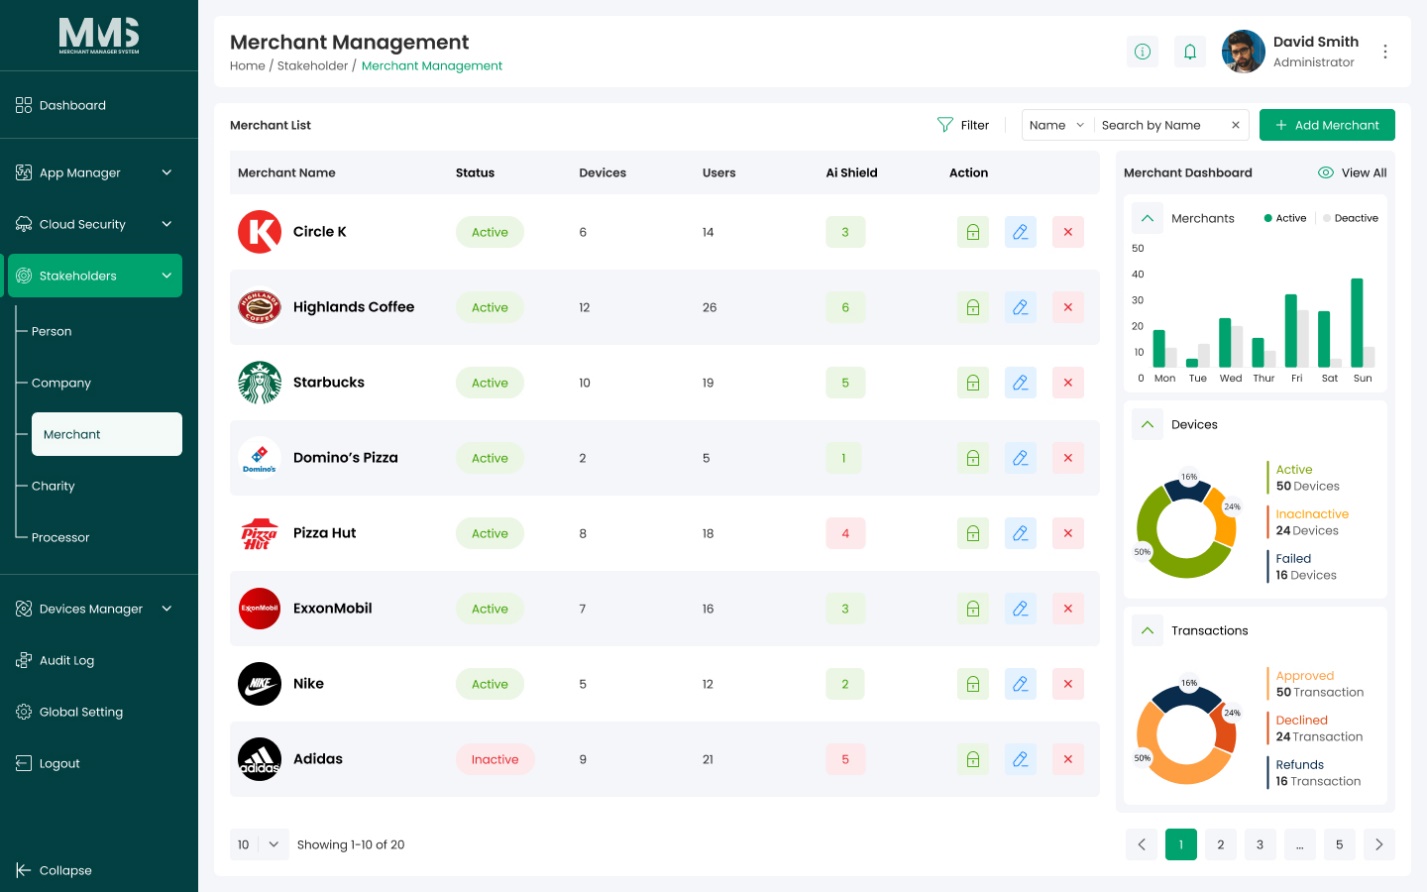Viewport: 1427px width, 892px height.
Task: Open the three-dot menu beside David Smith
Action: [1385, 51]
